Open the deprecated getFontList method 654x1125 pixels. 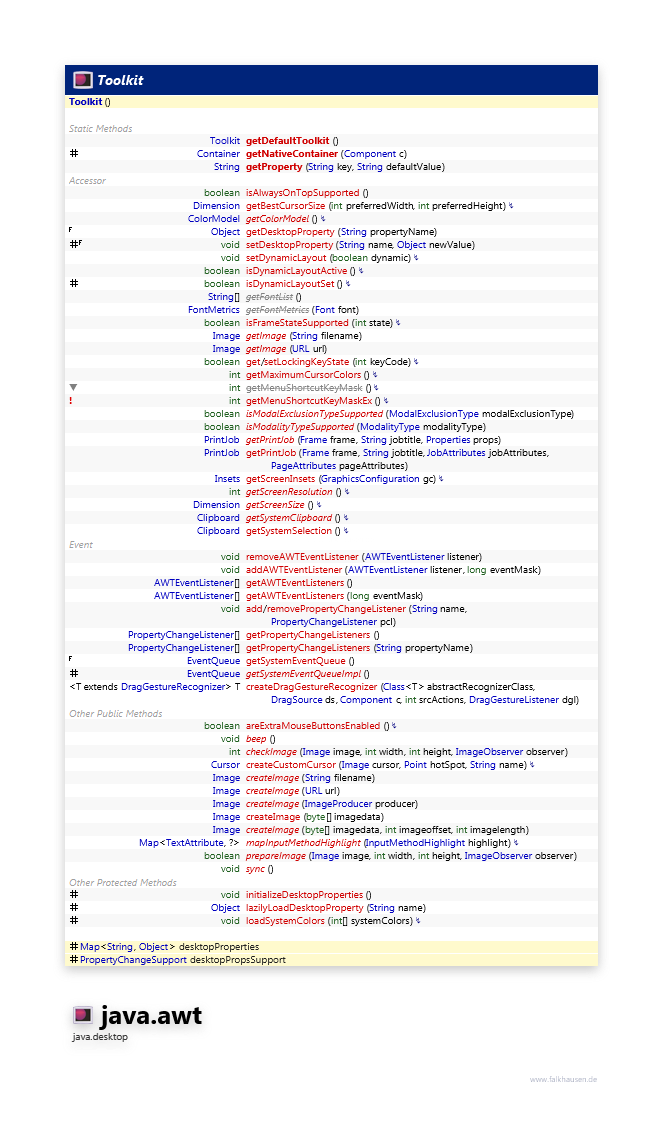click(270, 297)
